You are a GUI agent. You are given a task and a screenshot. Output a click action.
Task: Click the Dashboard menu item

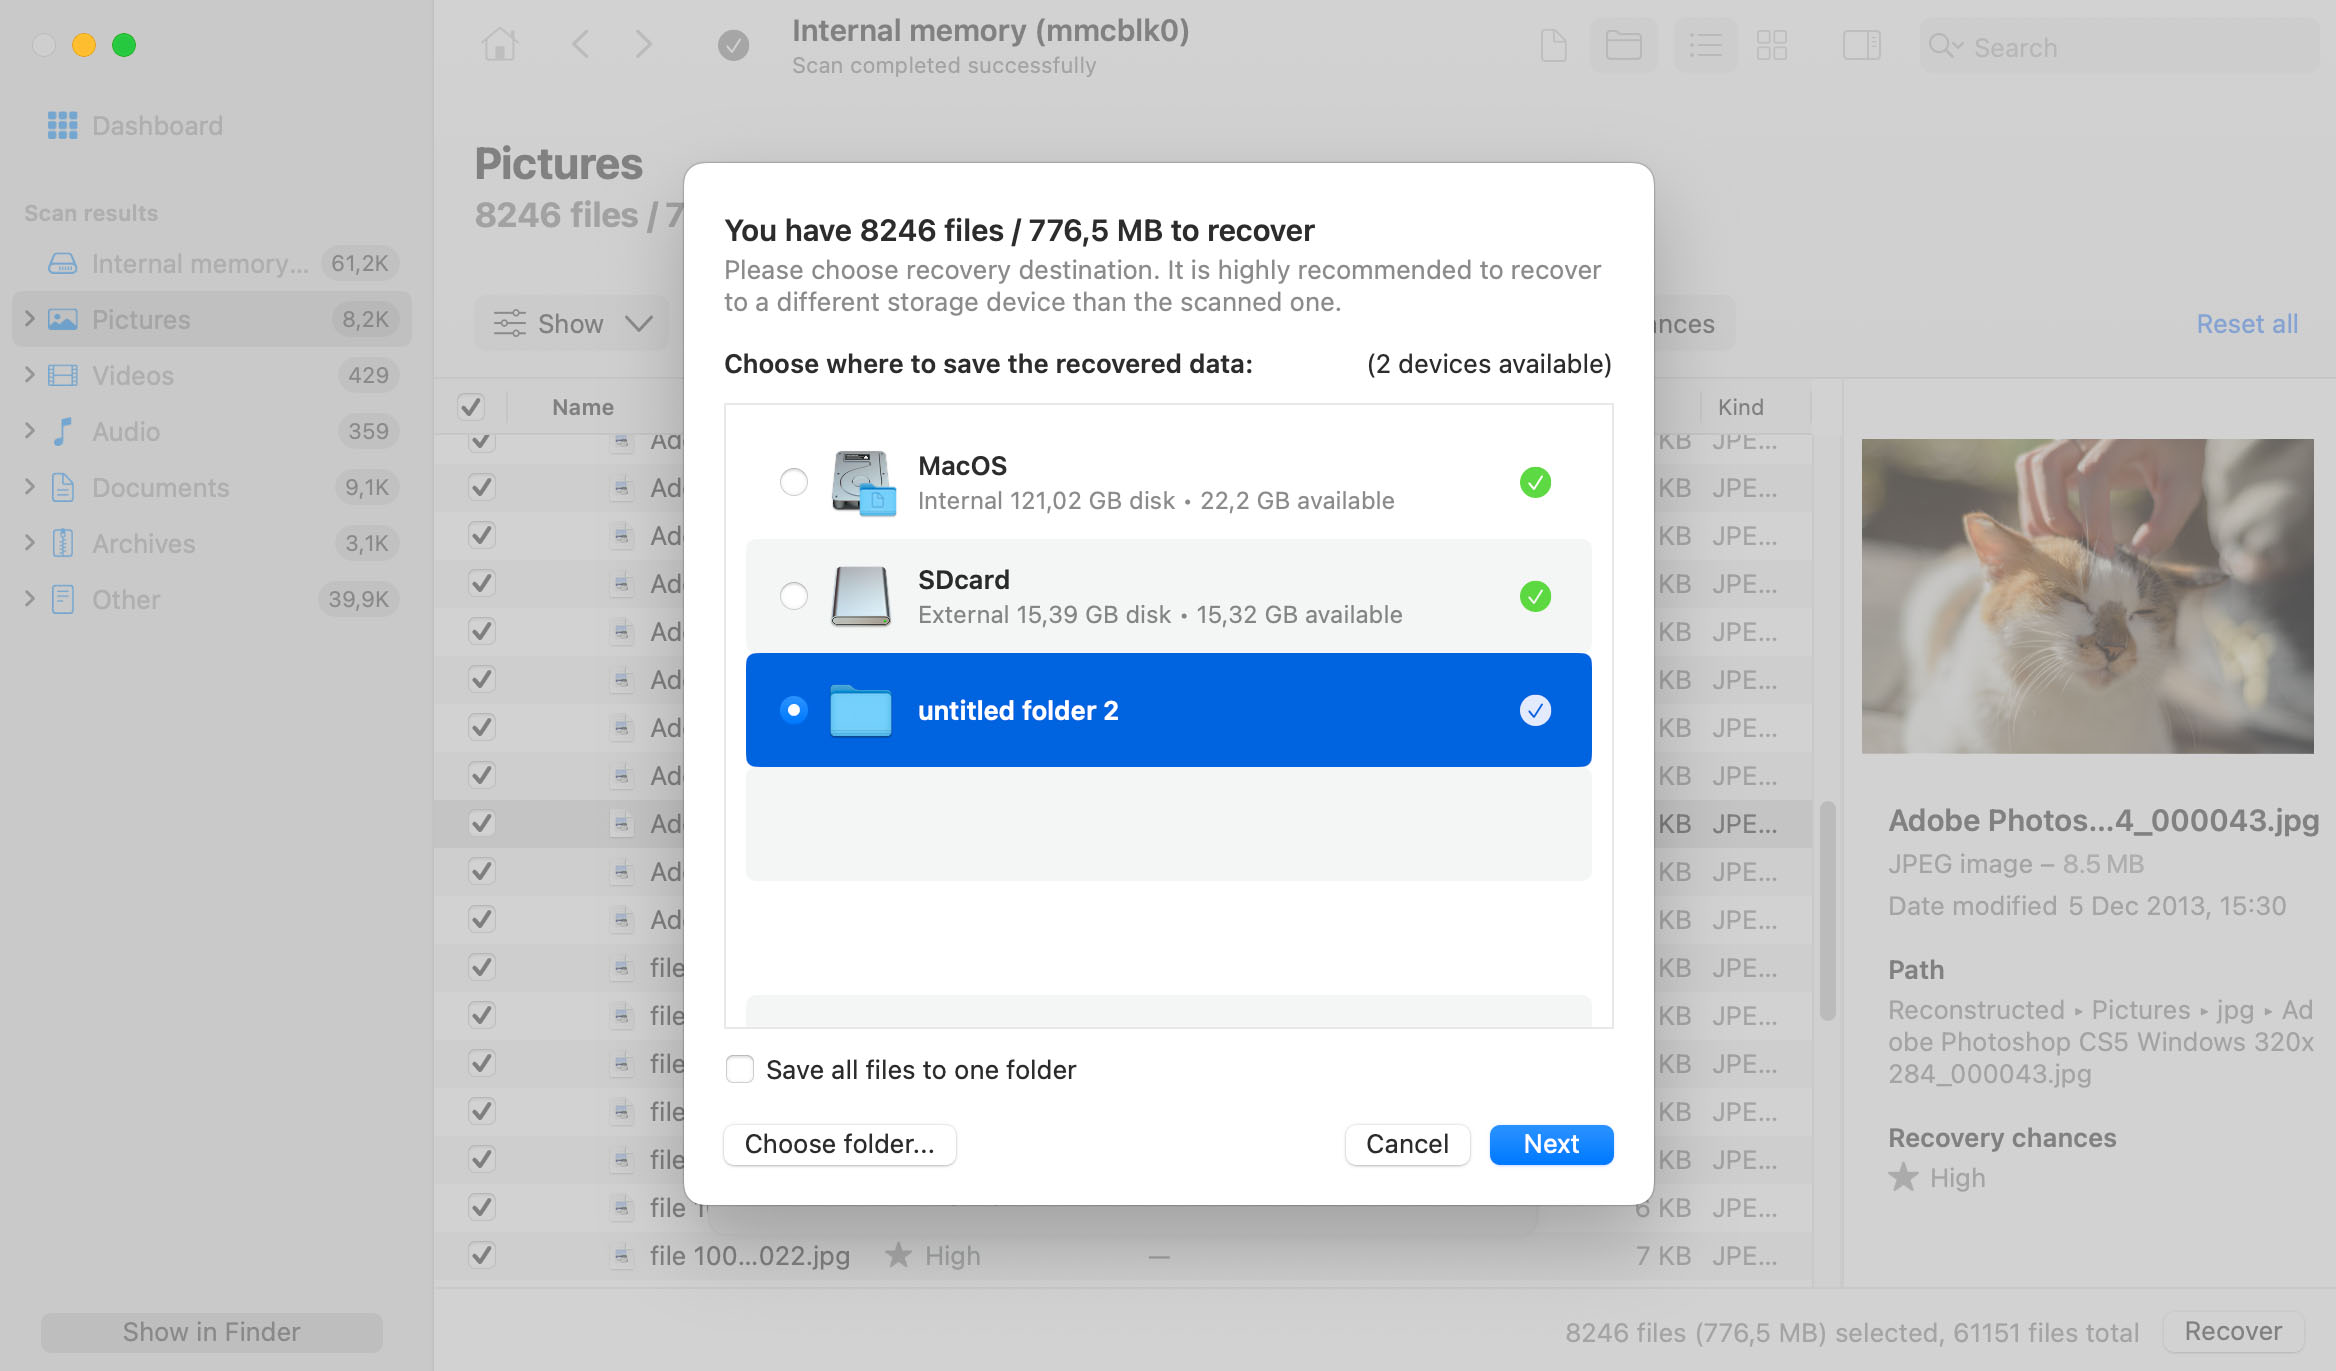[x=158, y=124]
